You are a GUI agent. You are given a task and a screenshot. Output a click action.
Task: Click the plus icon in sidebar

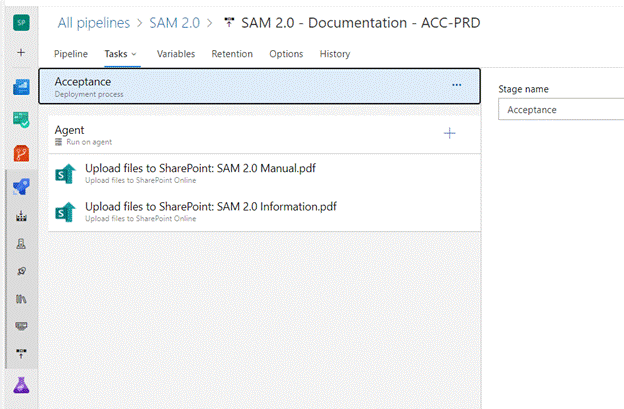pyautogui.click(x=21, y=53)
